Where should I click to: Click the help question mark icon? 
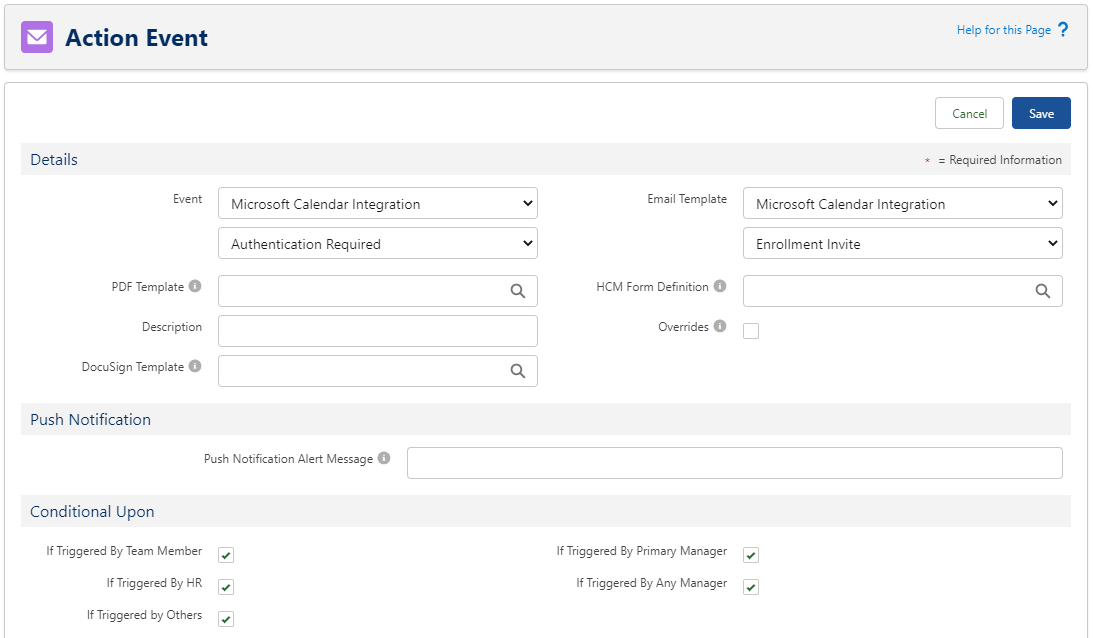click(1063, 30)
